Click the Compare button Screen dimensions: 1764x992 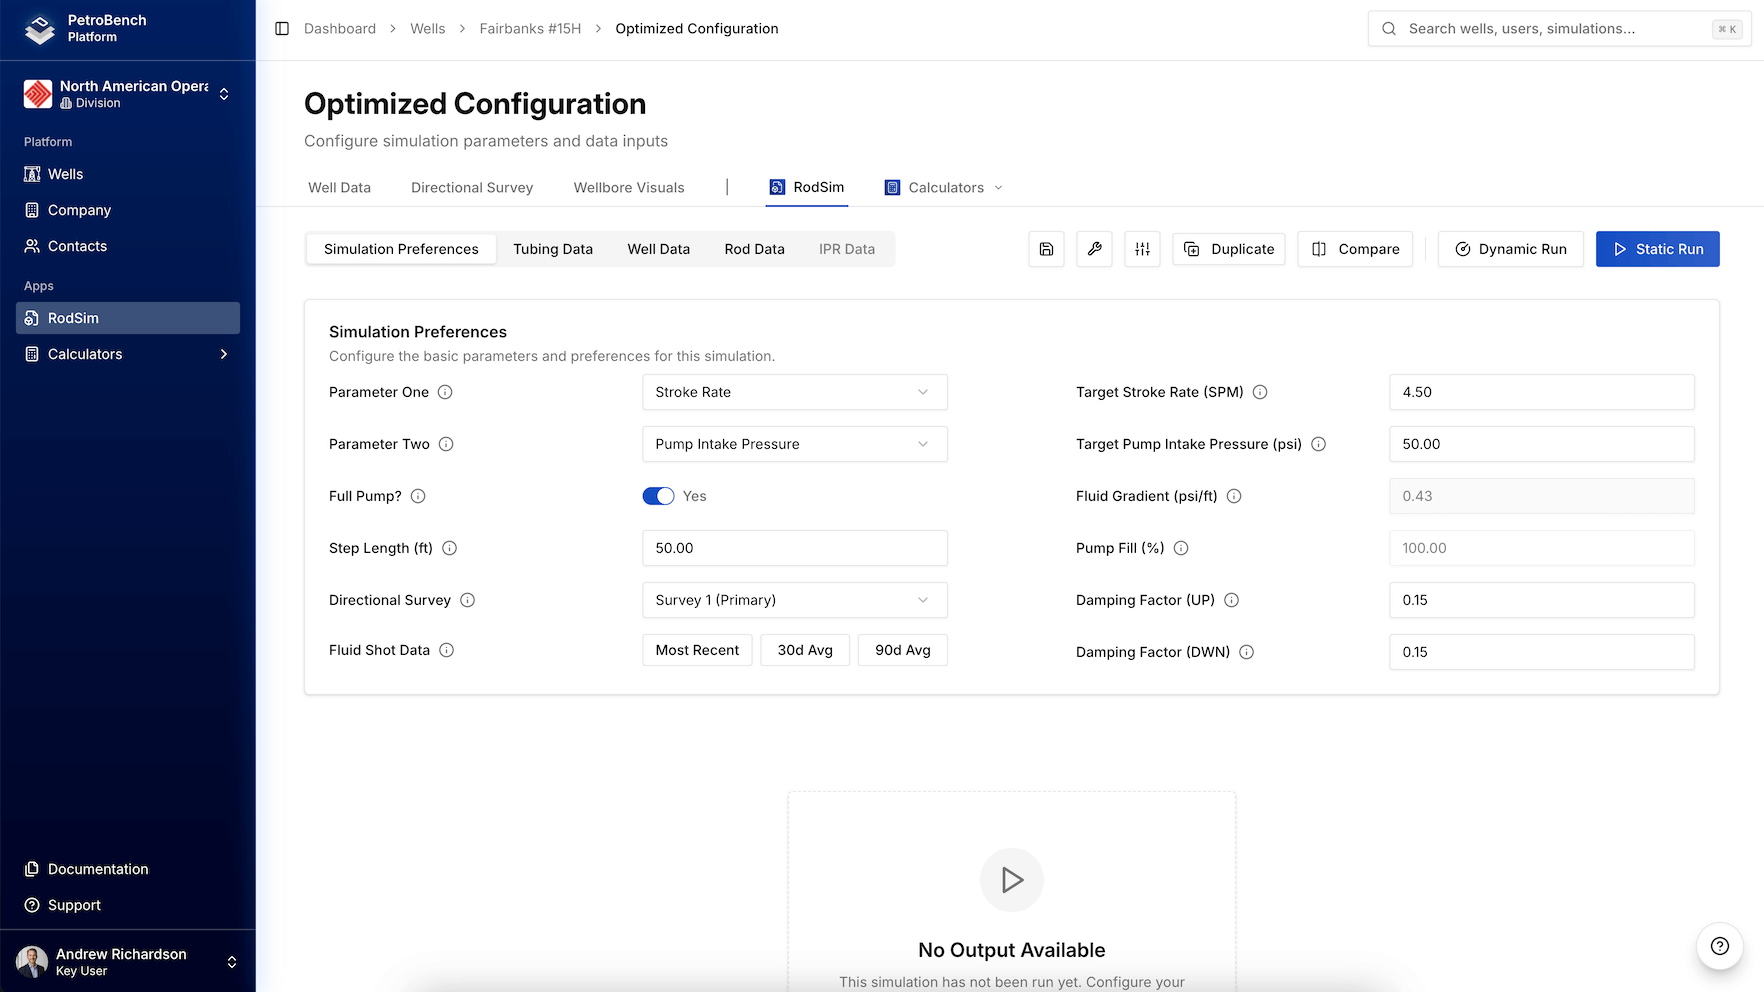coord(1355,249)
